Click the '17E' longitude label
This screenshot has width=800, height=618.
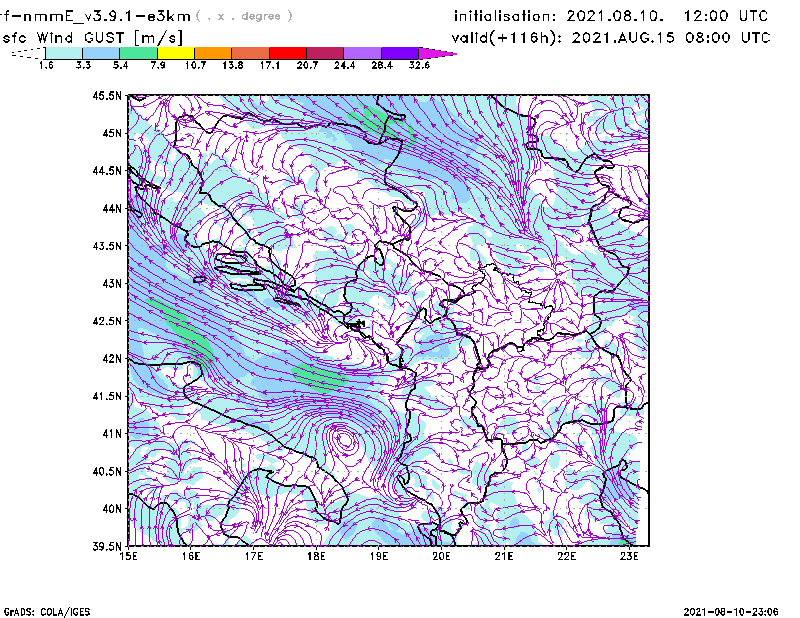254,556
